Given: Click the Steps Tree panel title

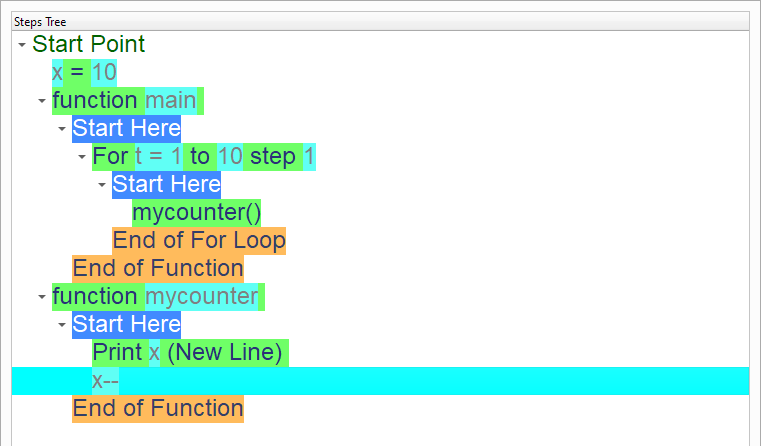Looking at the screenshot, I should (40, 21).
